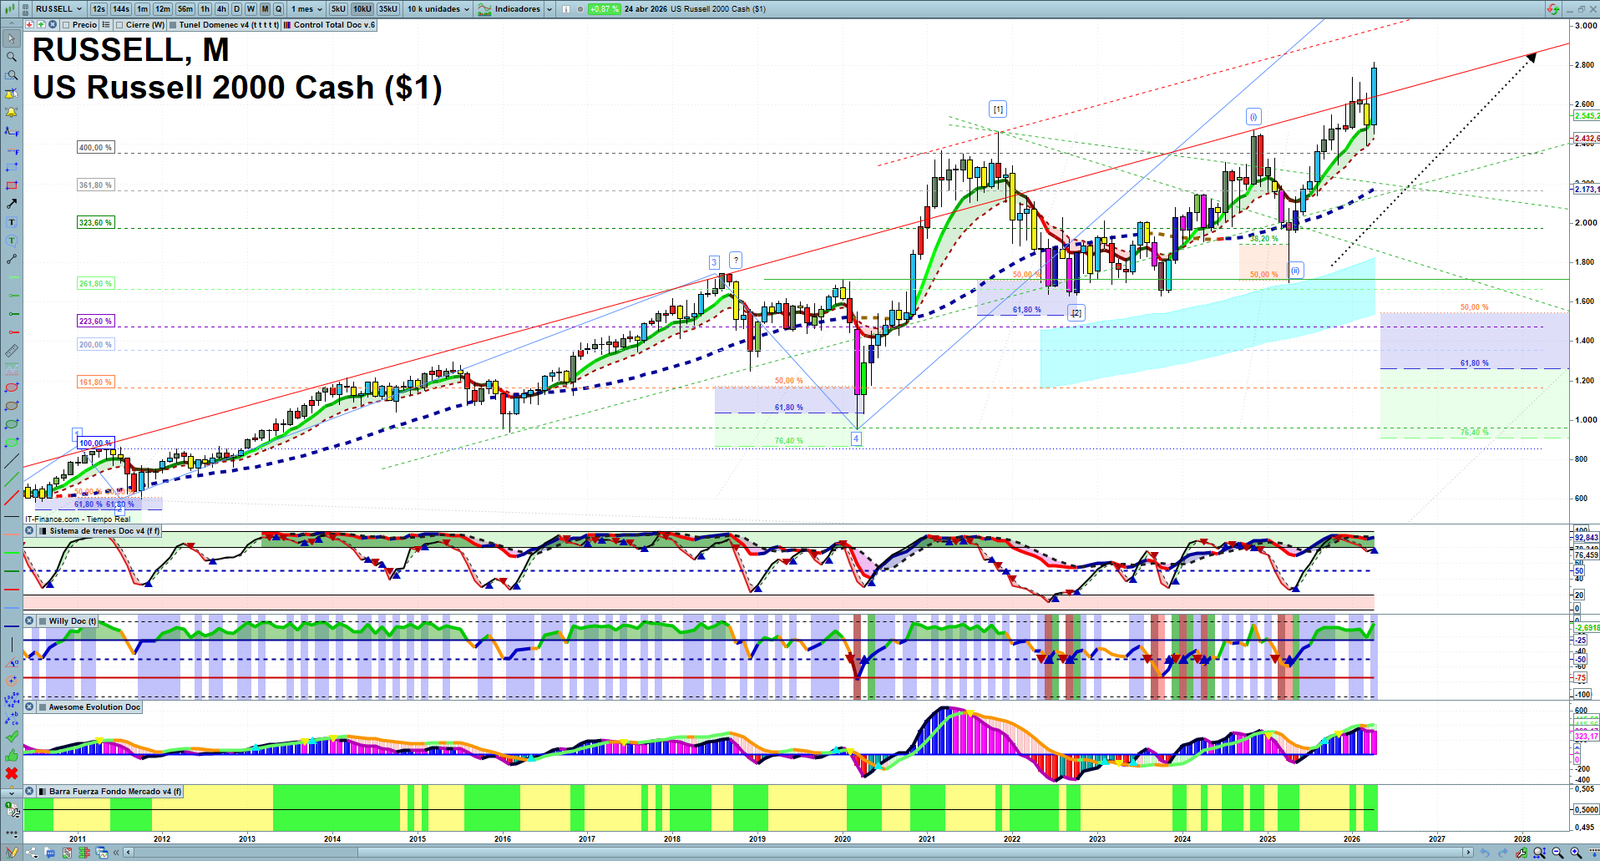Select the ruler measuring tool
The height and width of the screenshot is (861, 1600).
point(11,351)
